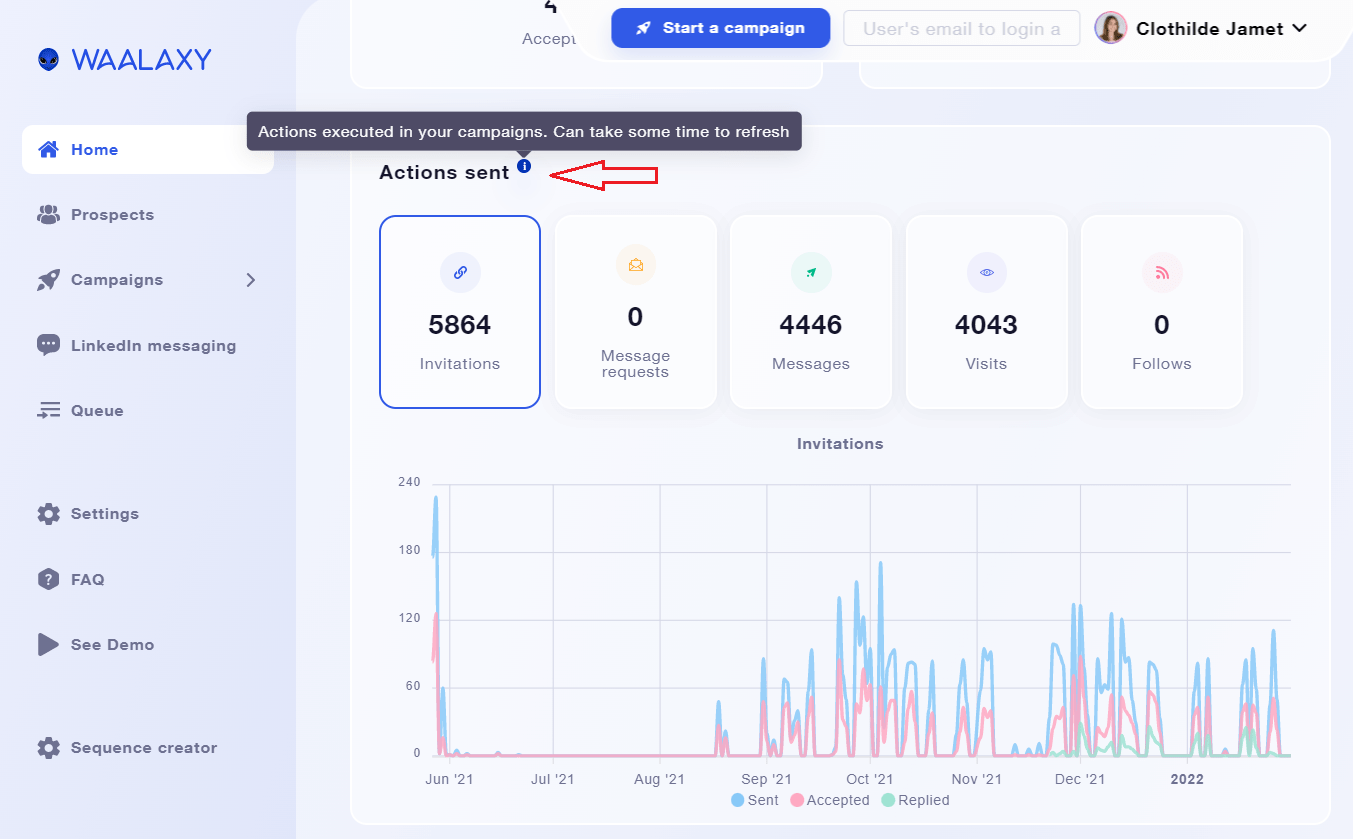Open the FAQ entry
The height and width of the screenshot is (839, 1353).
(x=88, y=580)
